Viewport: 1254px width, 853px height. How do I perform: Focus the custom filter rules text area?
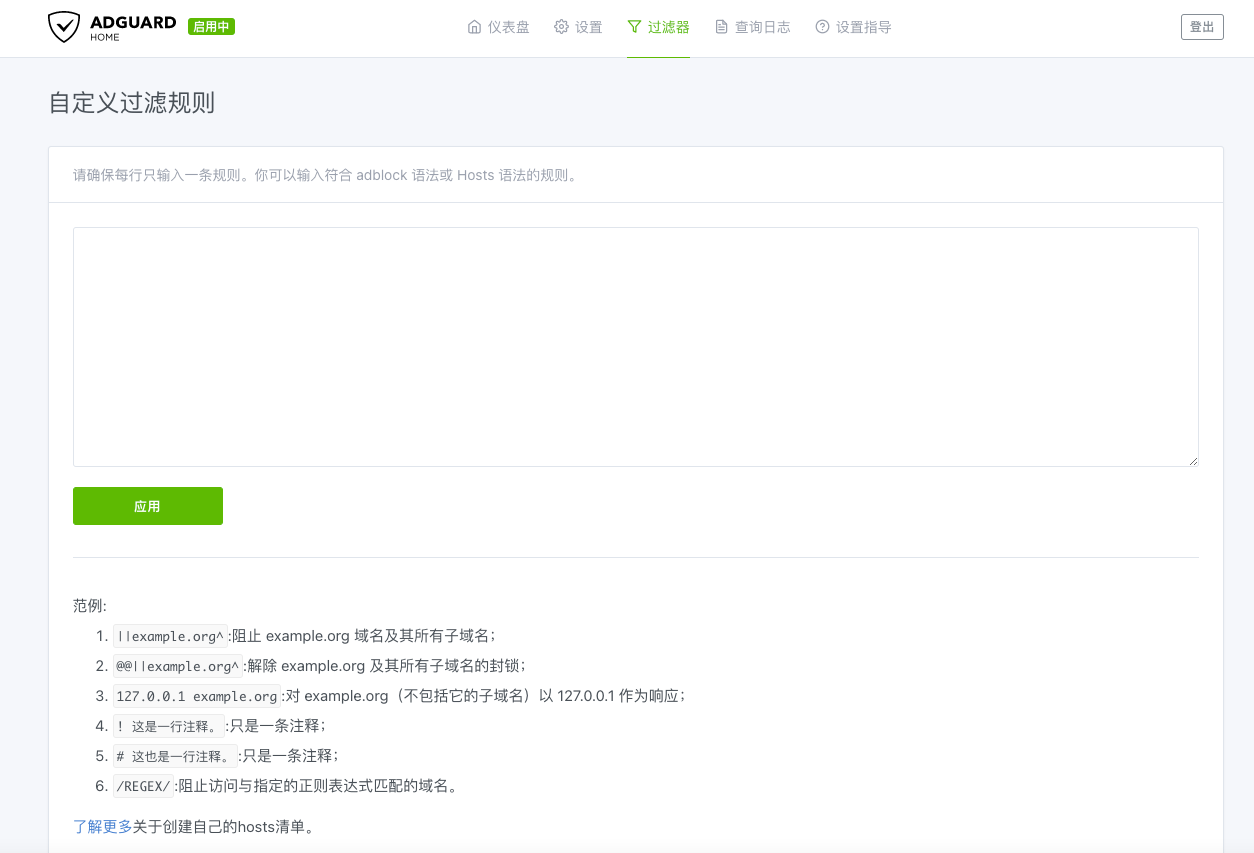pos(635,346)
